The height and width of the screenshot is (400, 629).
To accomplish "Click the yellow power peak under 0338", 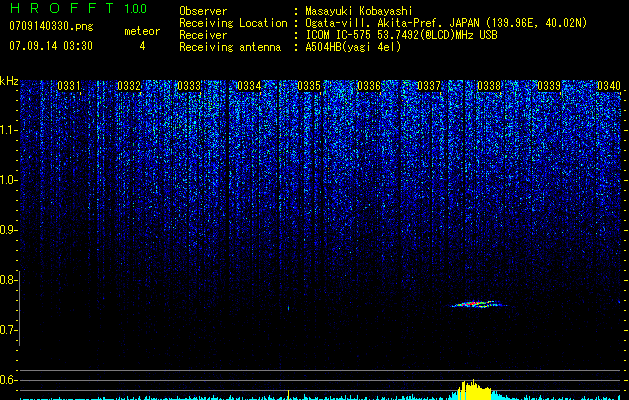I will pos(475,390).
